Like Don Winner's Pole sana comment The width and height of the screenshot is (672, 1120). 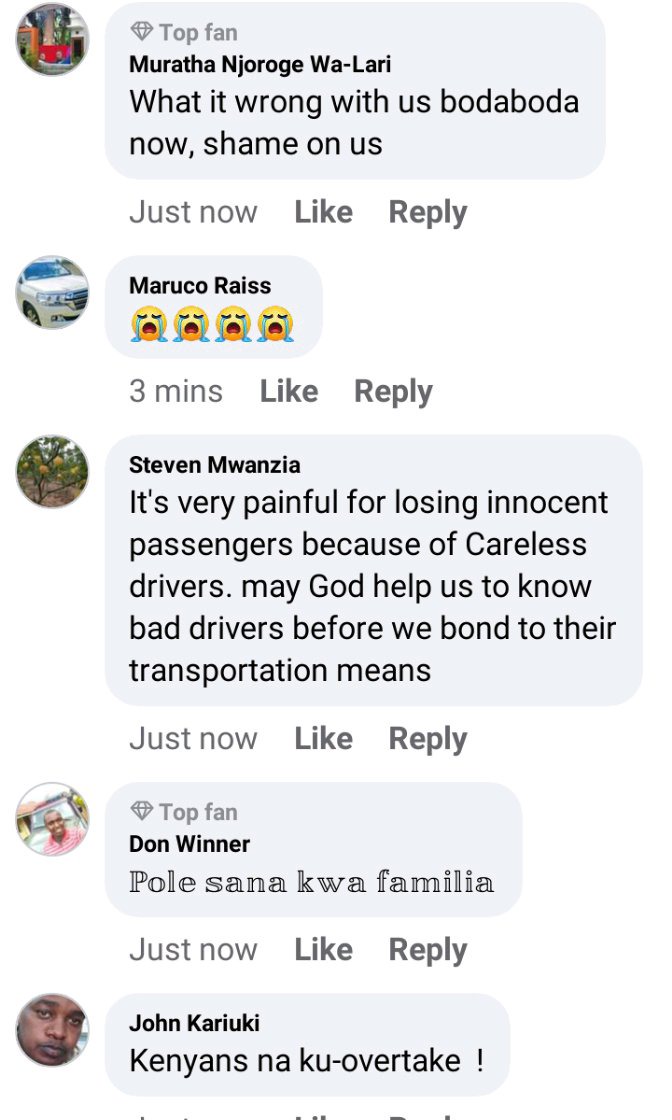pos(324,950)
